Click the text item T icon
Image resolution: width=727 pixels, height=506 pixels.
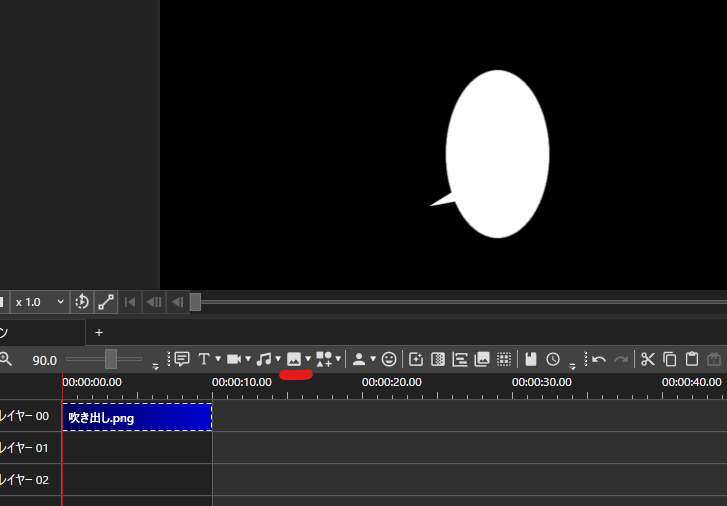pos(204,359)
